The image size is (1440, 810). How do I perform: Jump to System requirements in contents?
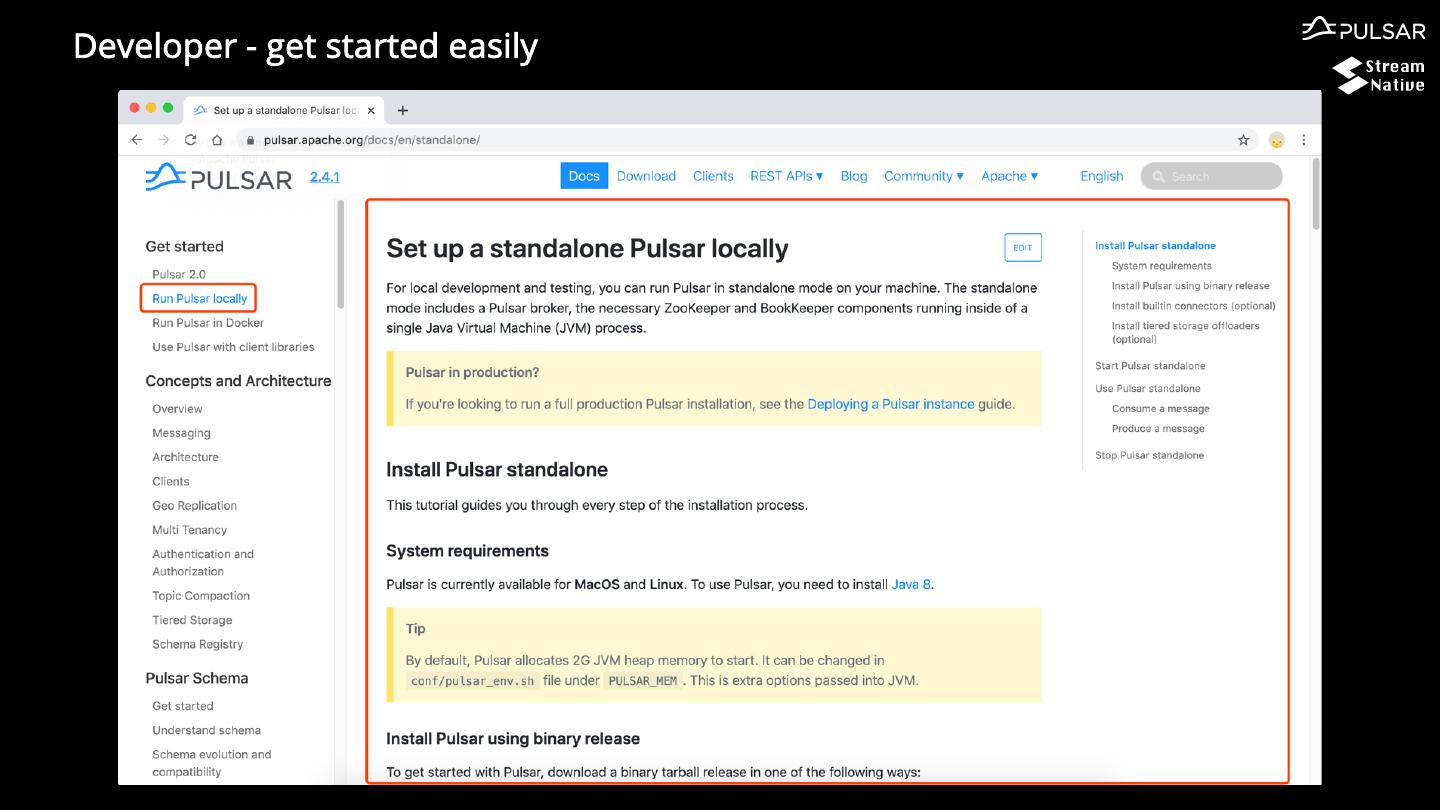[1161, 266]
